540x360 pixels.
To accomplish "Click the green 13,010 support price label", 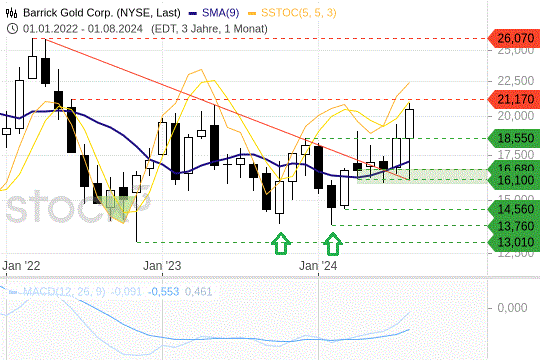I will [x=514, y=242].
